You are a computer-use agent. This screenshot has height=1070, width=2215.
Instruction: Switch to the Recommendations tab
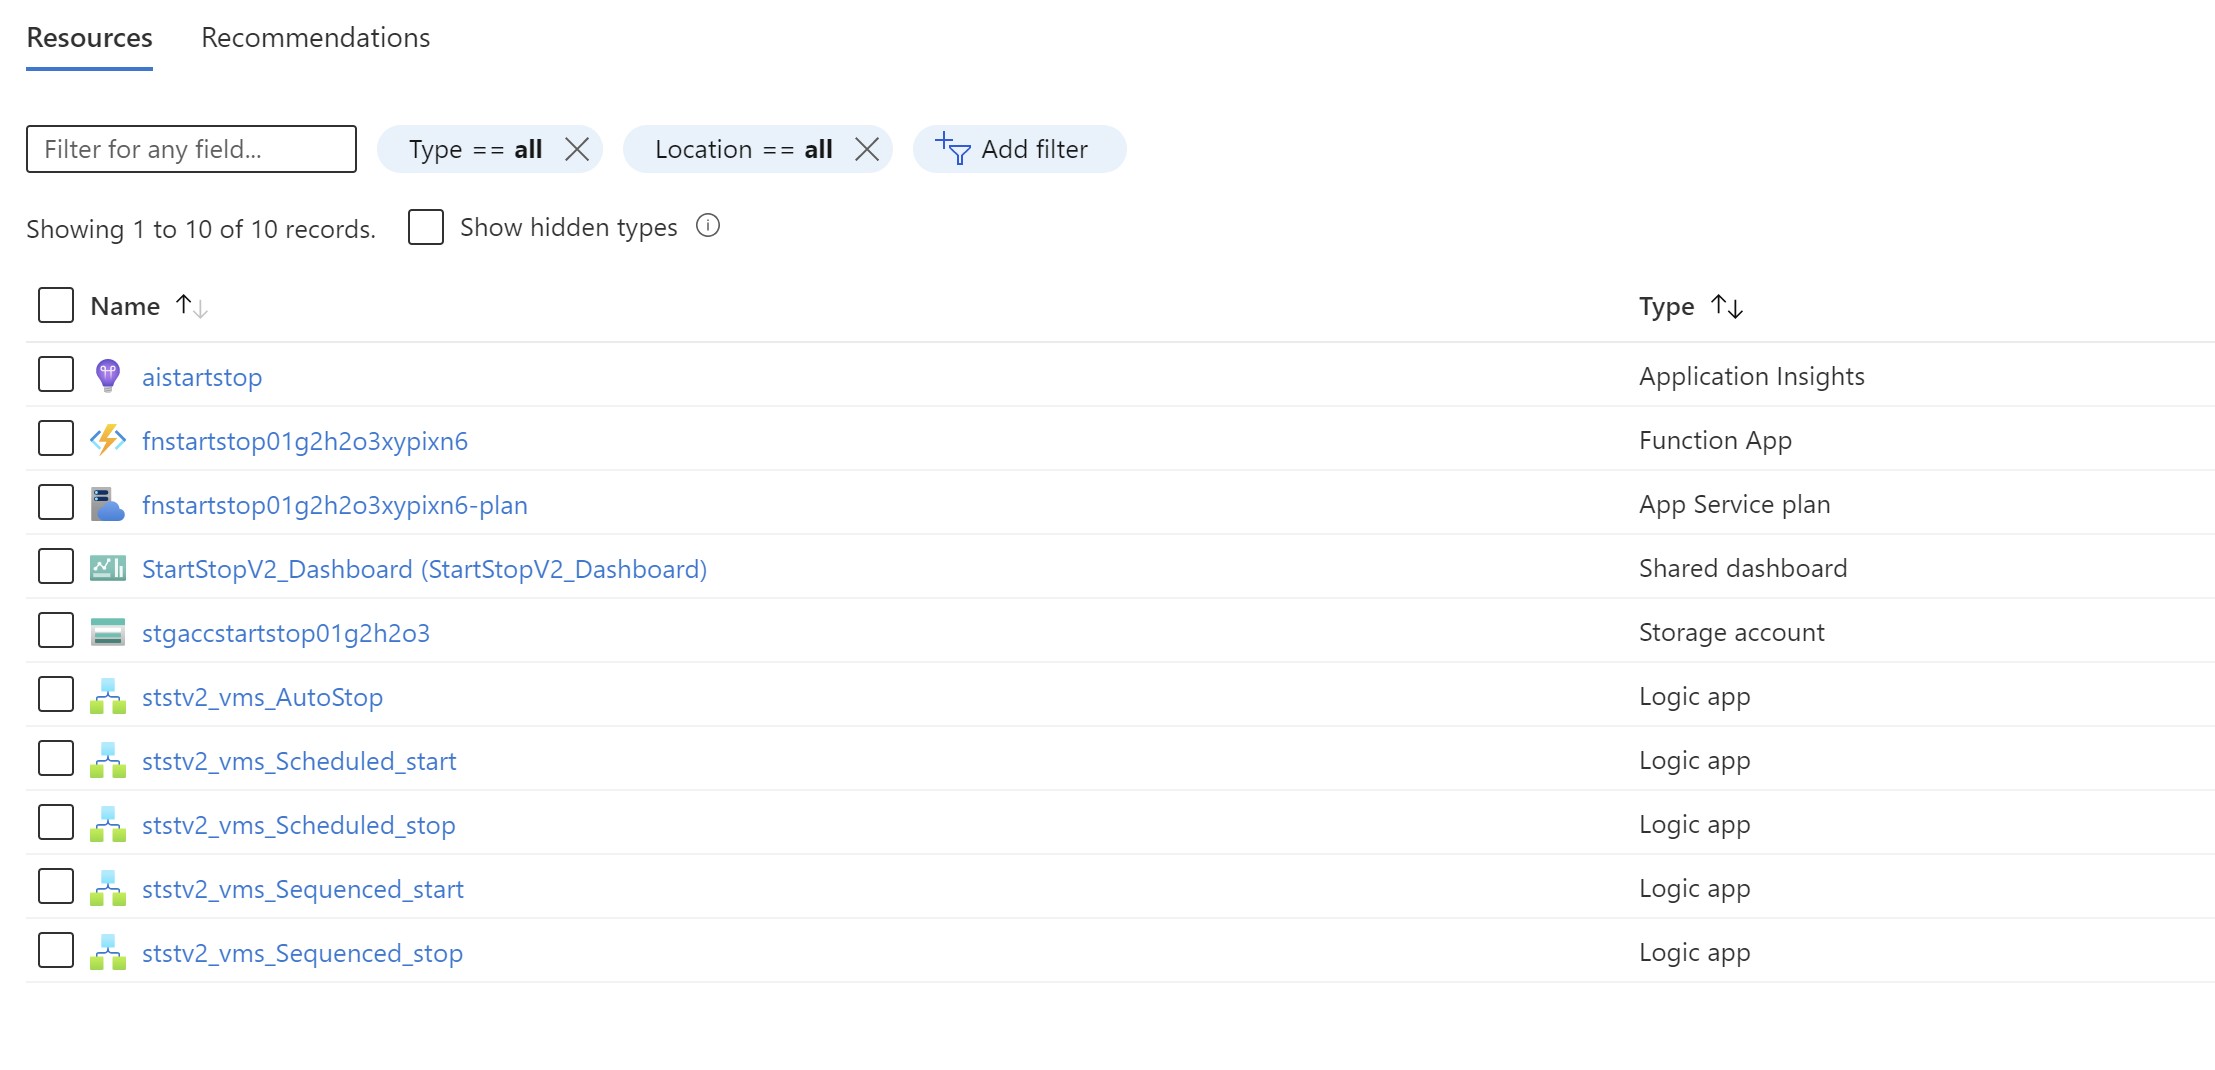pyautogui.click(x=315, y=38)
